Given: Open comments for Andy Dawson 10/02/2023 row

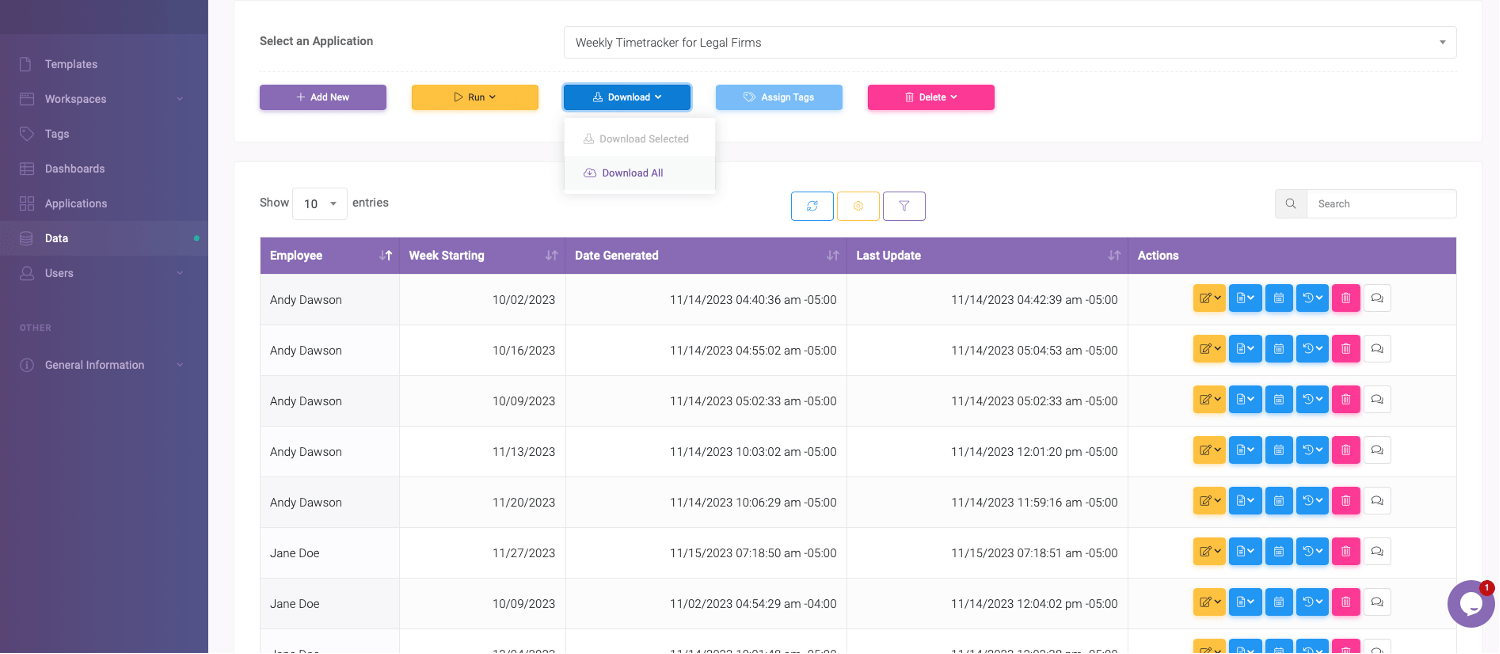Looking at the screenshot, I should point(1377,298).
